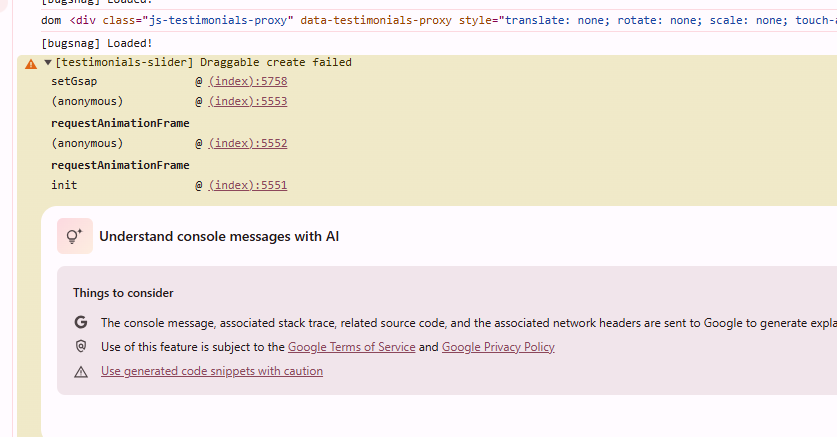Open the Google Privacy Policy link
The width and height of the screenshot is (837, 437).
coord(498,347)
